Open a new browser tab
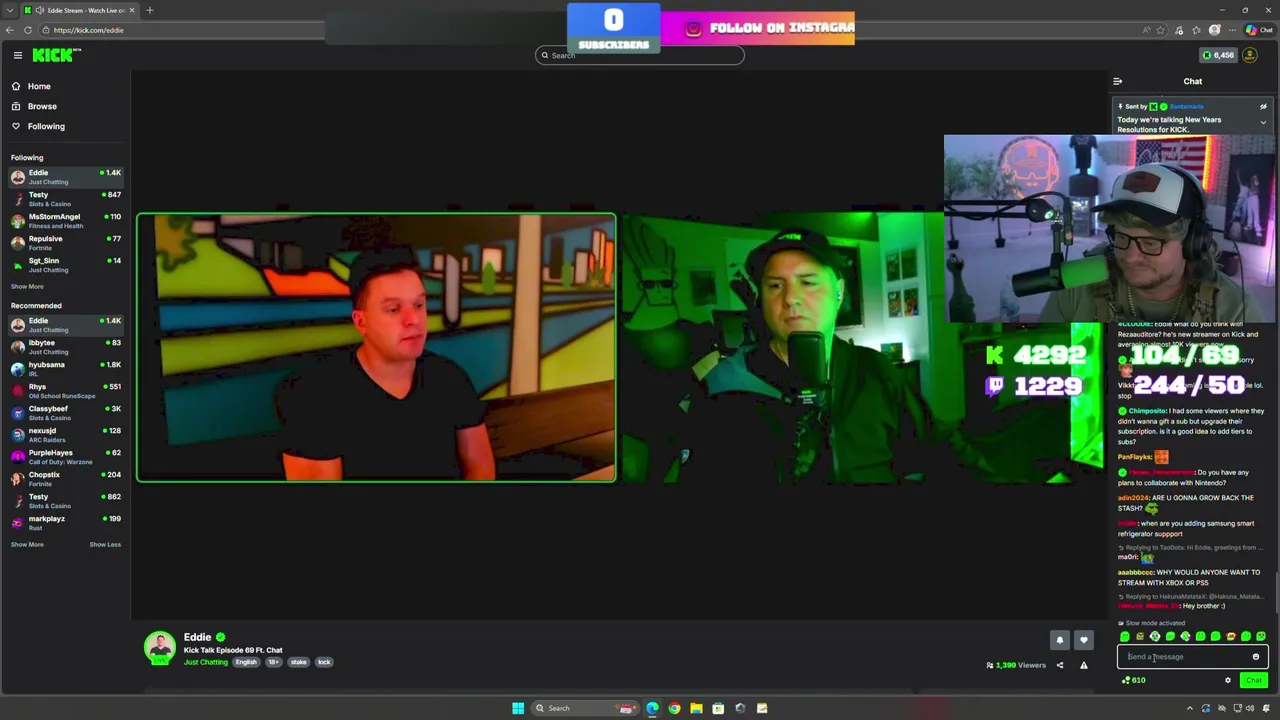Screen dimensions: 1280x720 click(149, 10)
